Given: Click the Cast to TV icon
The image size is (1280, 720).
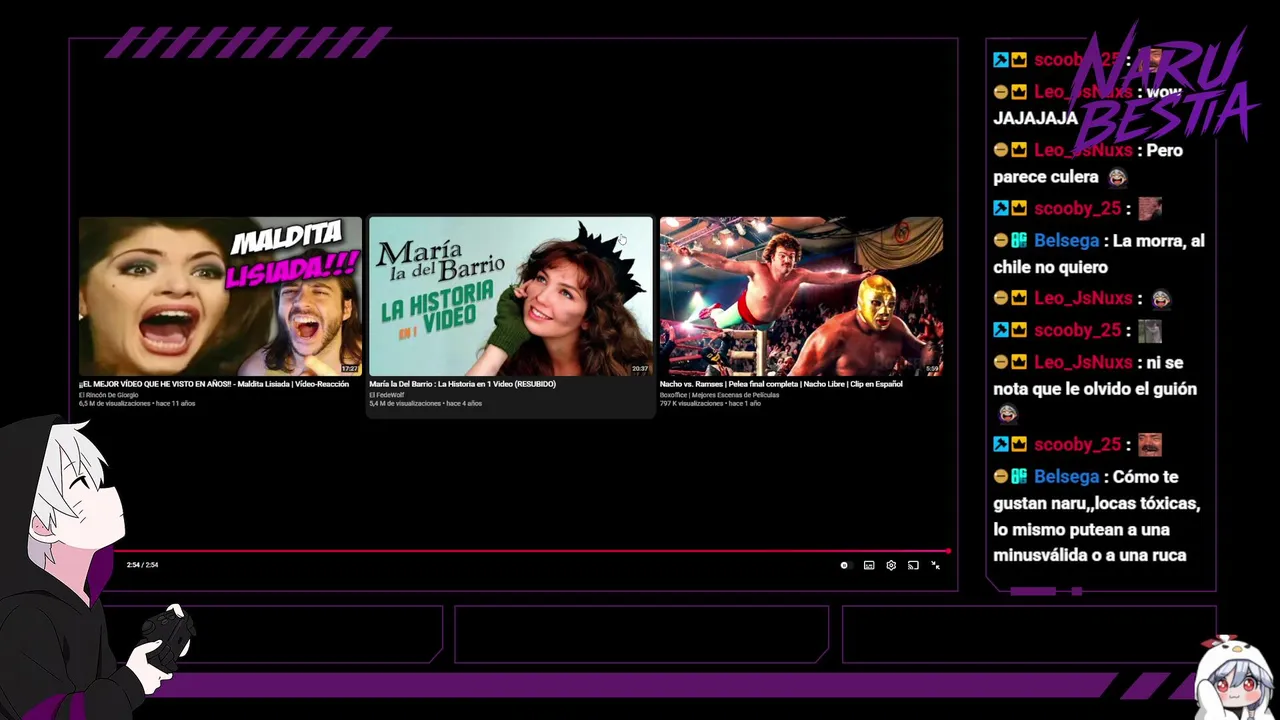Looking at the screenshot, I should tap(913, 565).
